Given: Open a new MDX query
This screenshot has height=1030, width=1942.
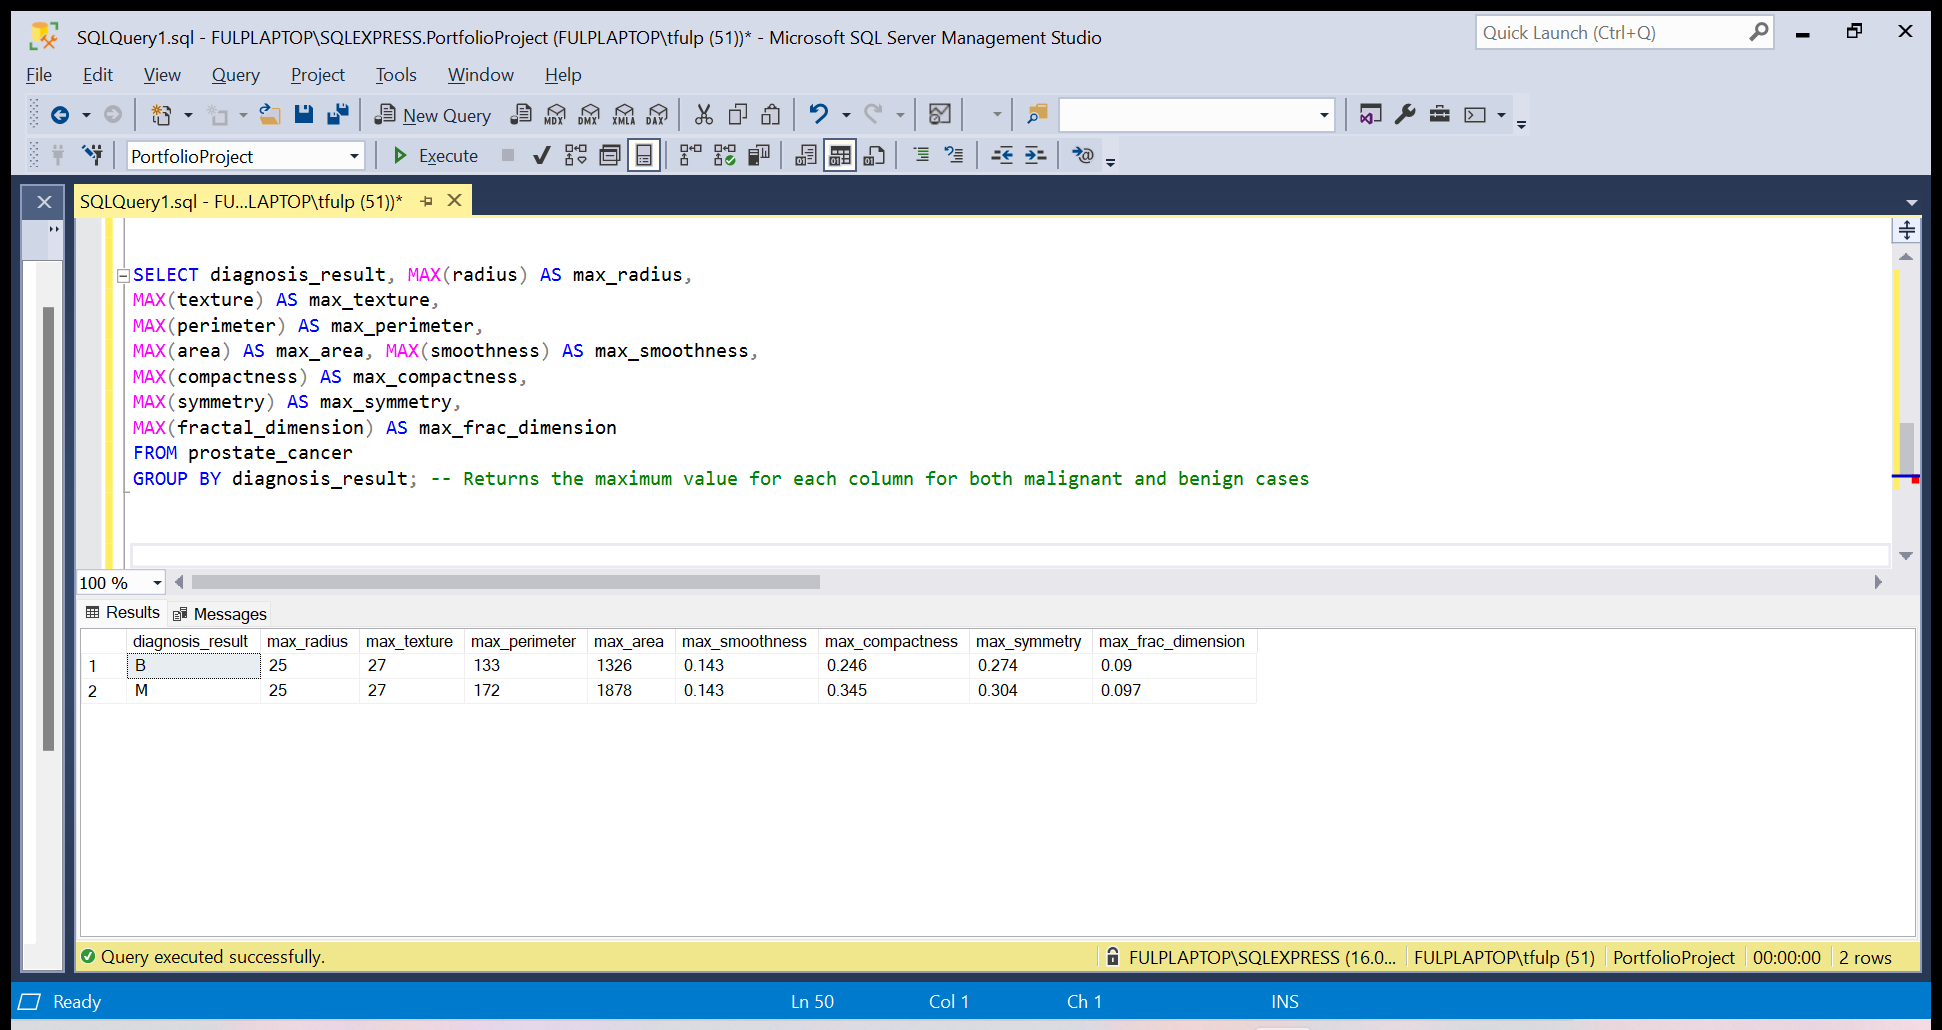Looking at the screenshot, I should click(x=554, y=114).
